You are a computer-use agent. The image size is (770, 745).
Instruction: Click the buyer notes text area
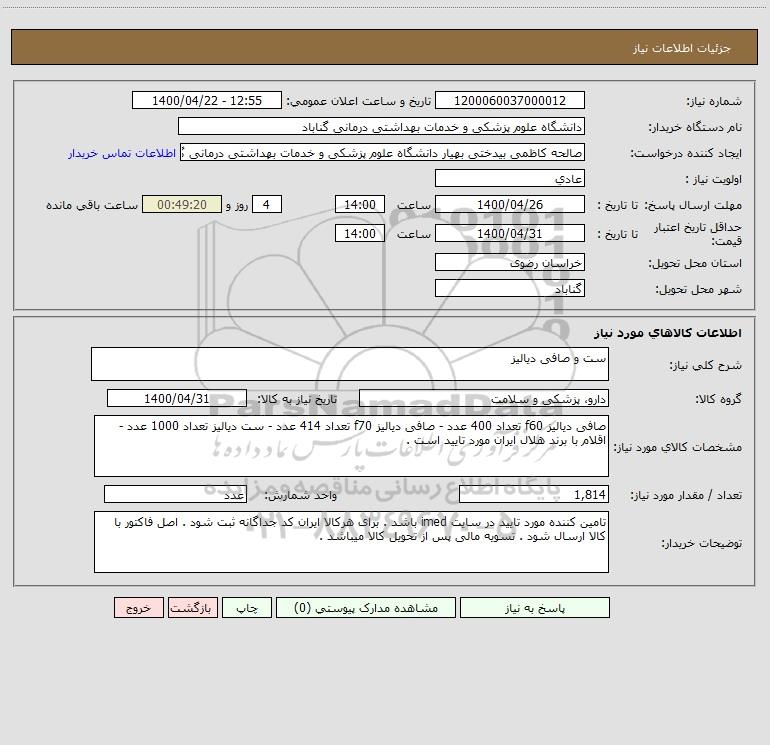(x=351, y=542)
